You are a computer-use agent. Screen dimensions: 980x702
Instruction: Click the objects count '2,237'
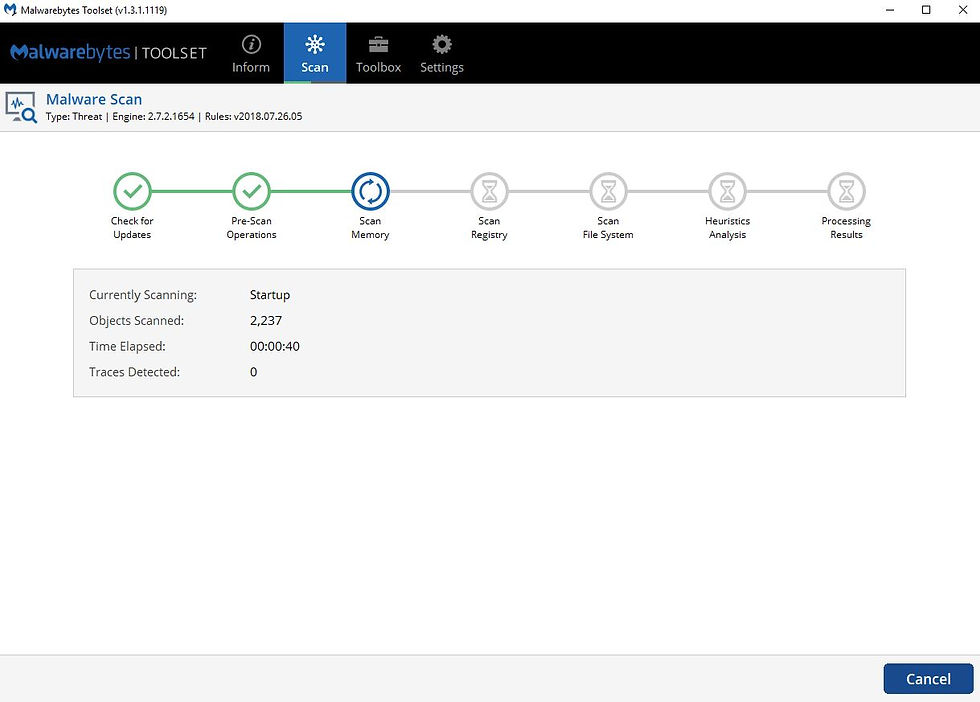(266, 321)
